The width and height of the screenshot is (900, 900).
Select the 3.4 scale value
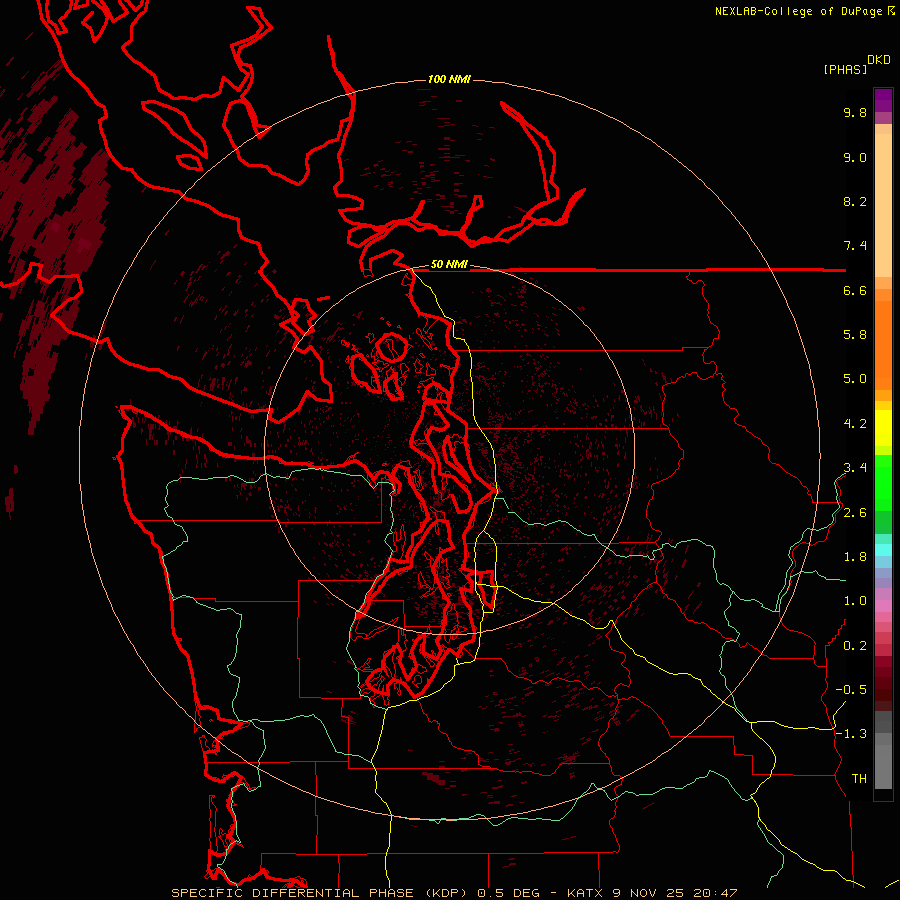coord(855,468)
